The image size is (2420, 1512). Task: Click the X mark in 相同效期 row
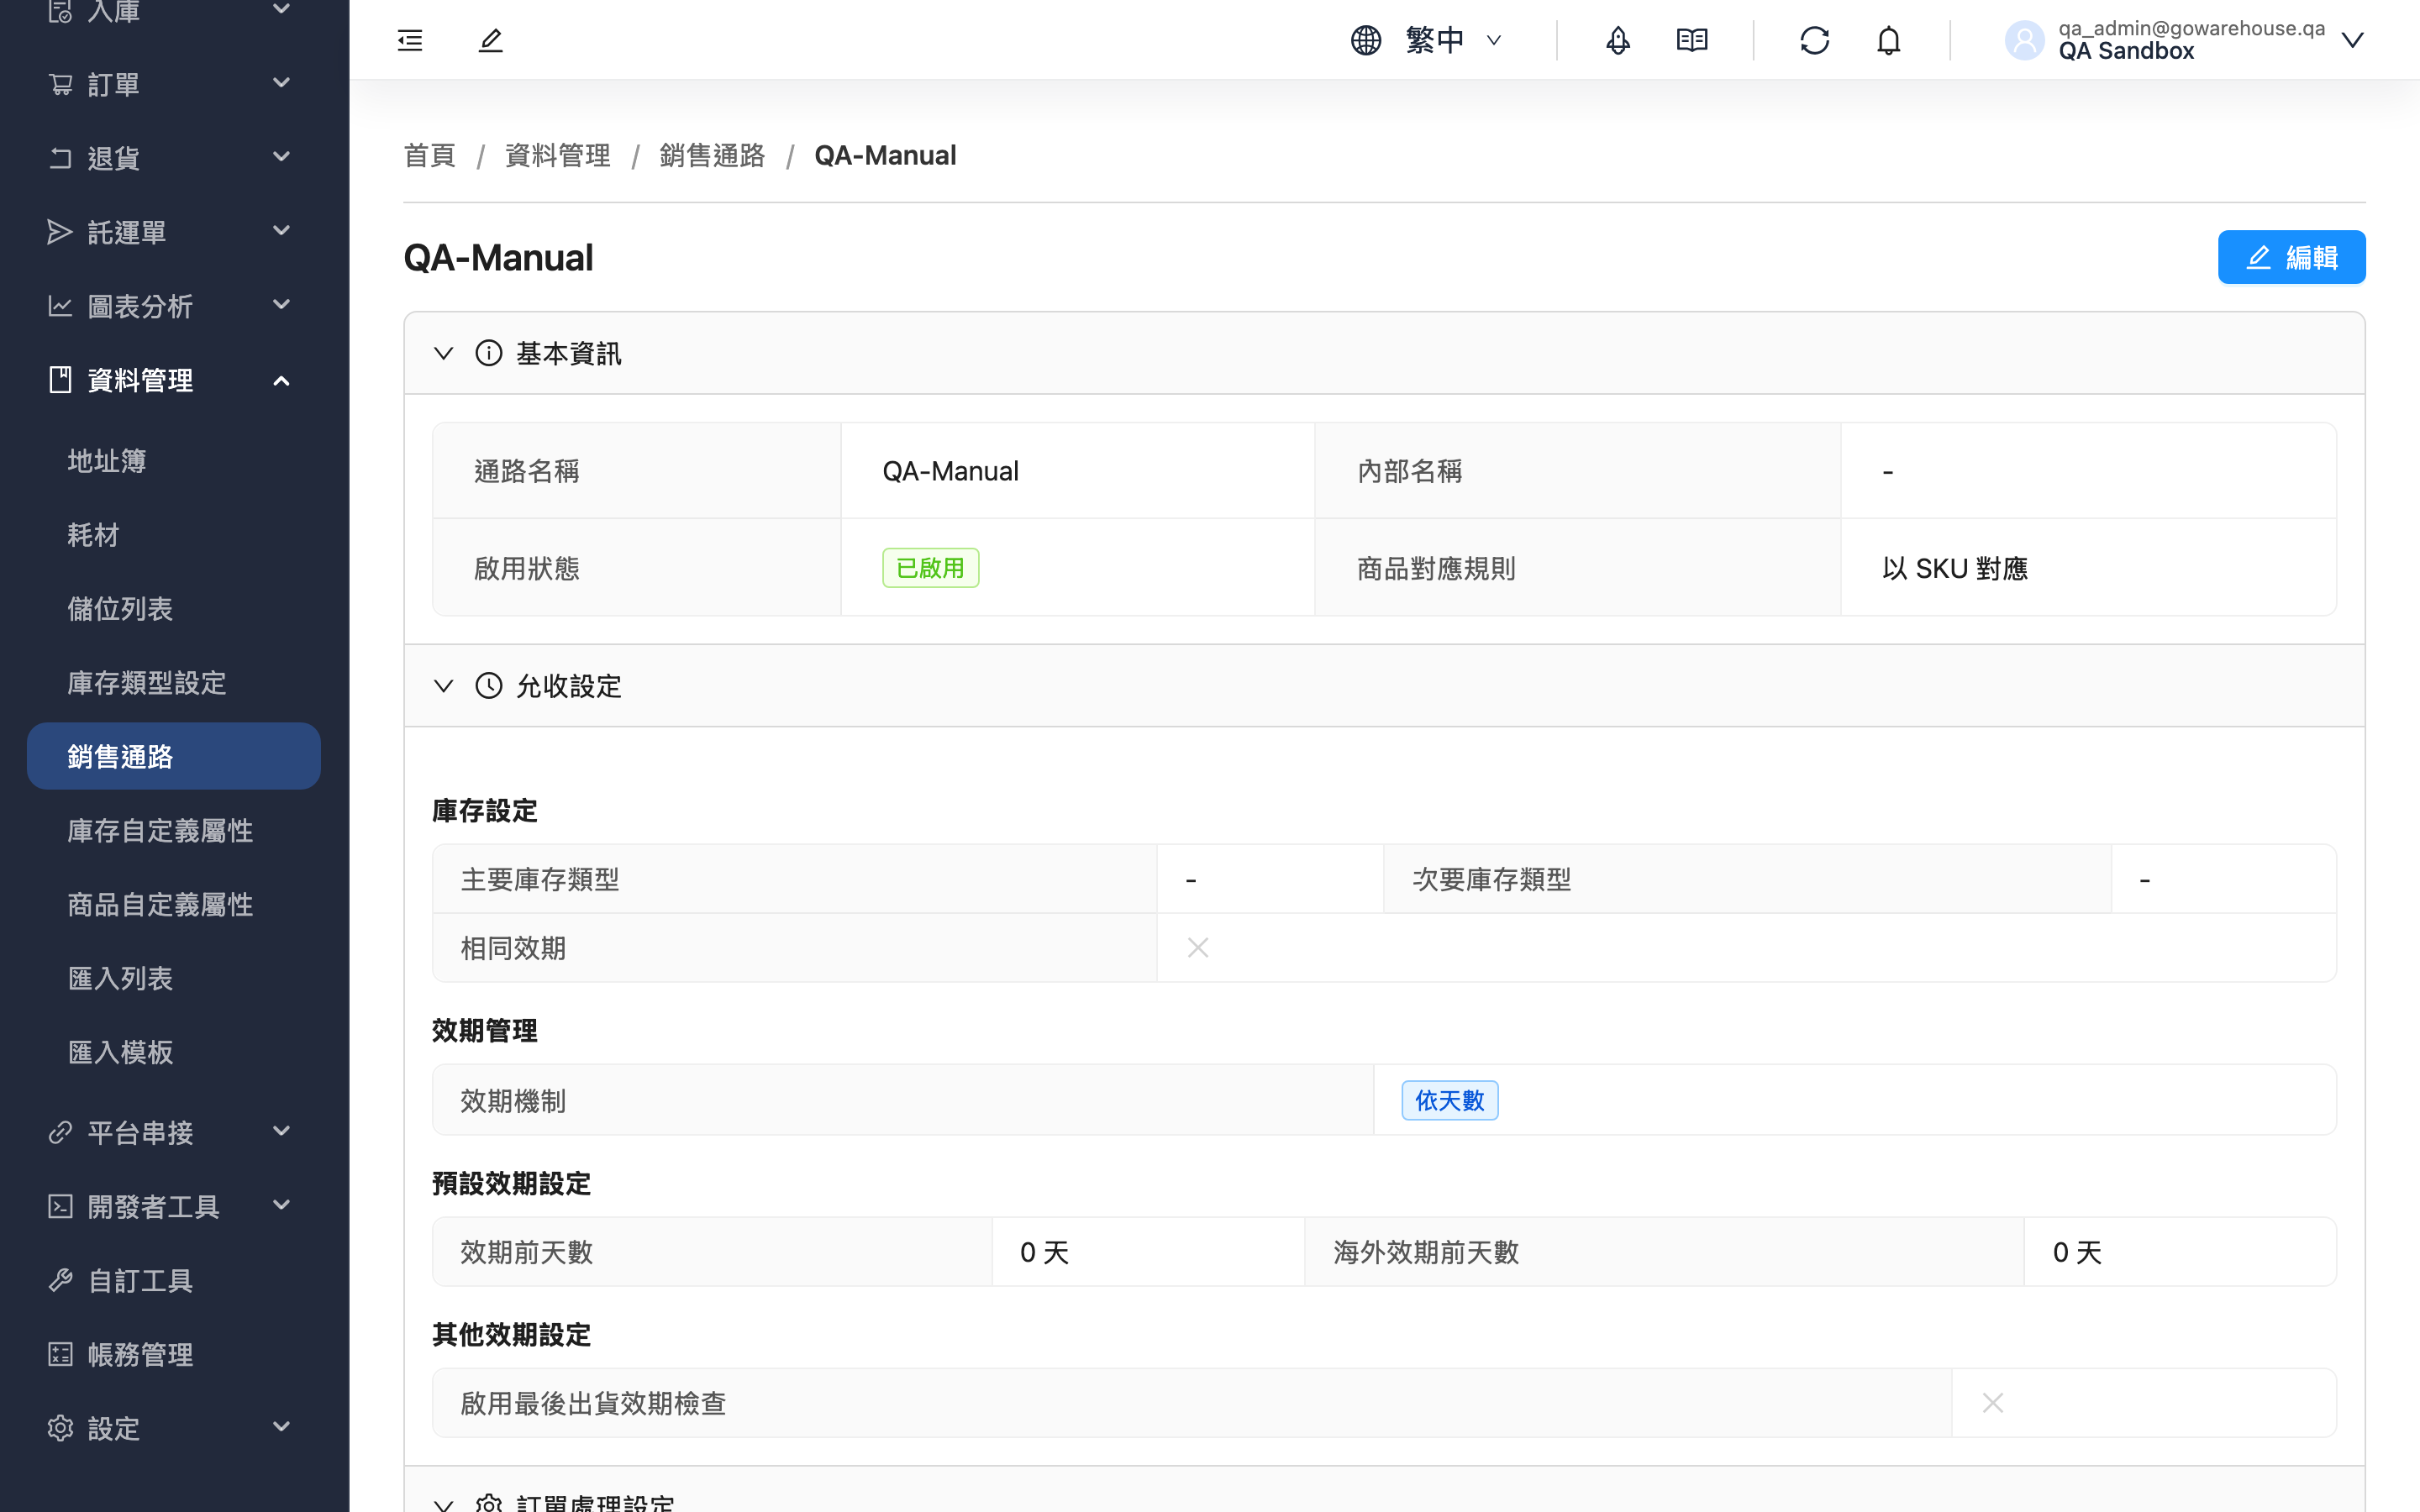[1198, 947]
